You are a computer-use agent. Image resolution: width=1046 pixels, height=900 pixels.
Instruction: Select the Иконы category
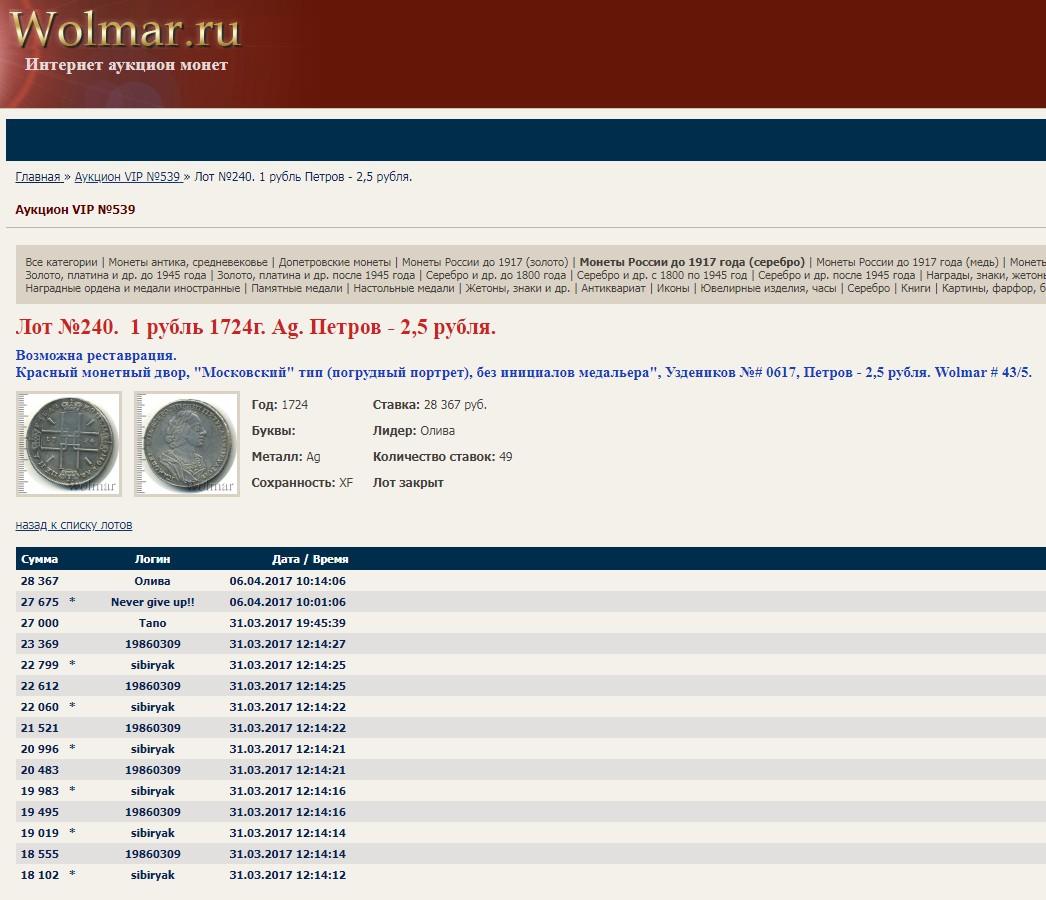(673, 288)
